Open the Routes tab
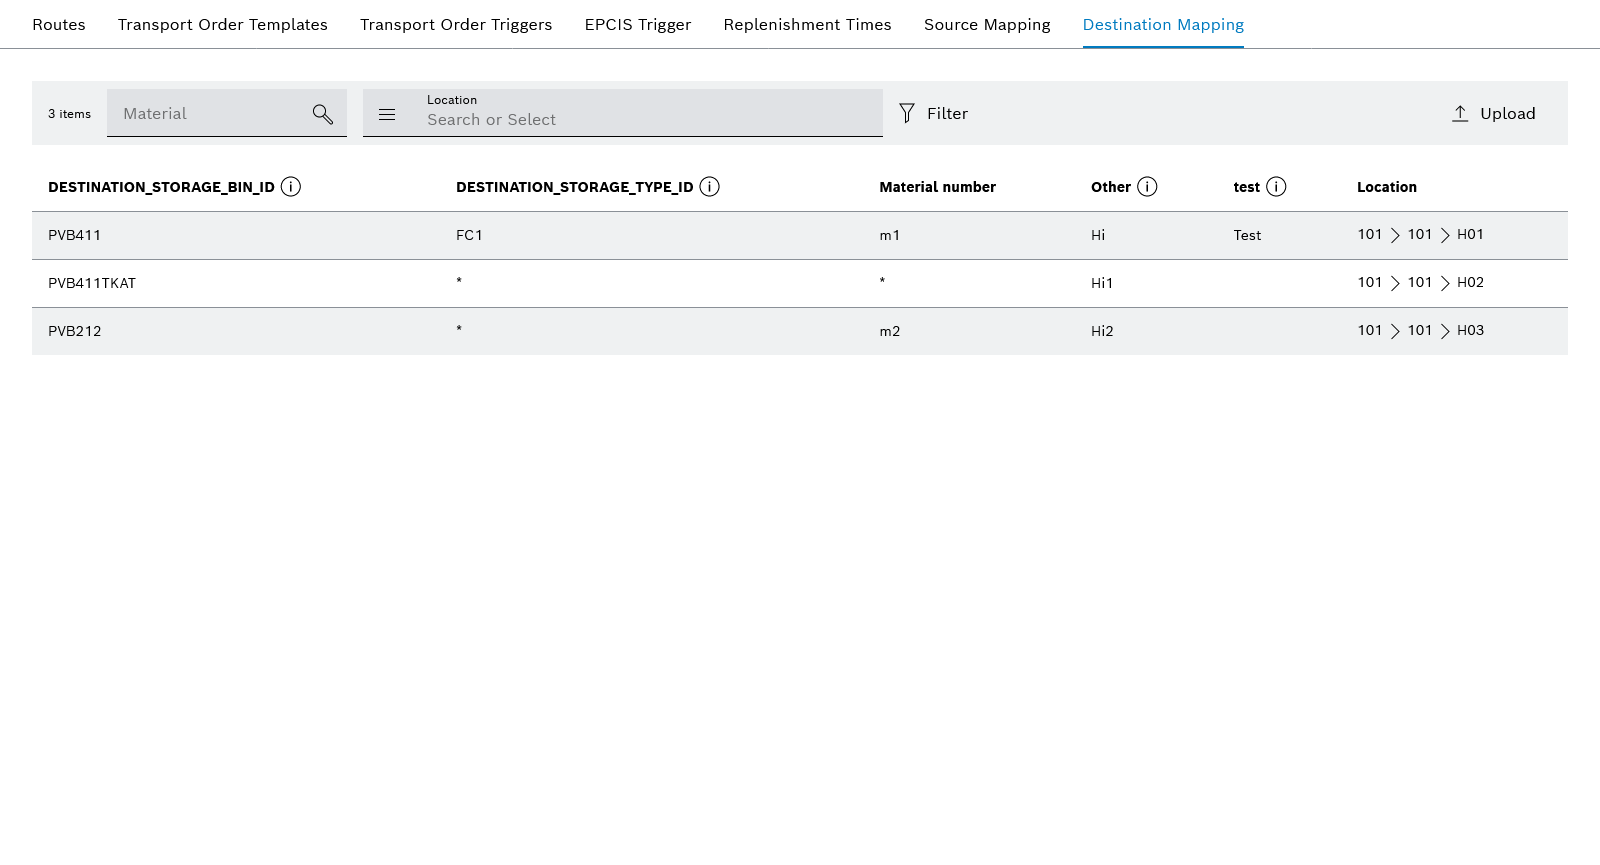This screenshot has height=865, width=1600. click(59, 24)
